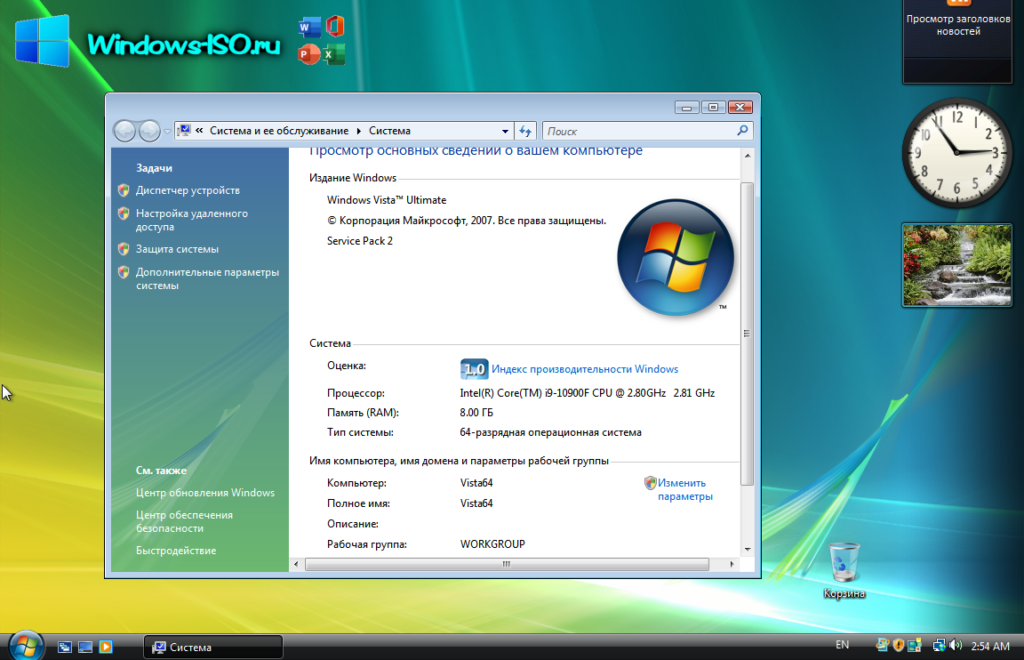Open Центр обновления Windows link

click(x=205, y=493)
